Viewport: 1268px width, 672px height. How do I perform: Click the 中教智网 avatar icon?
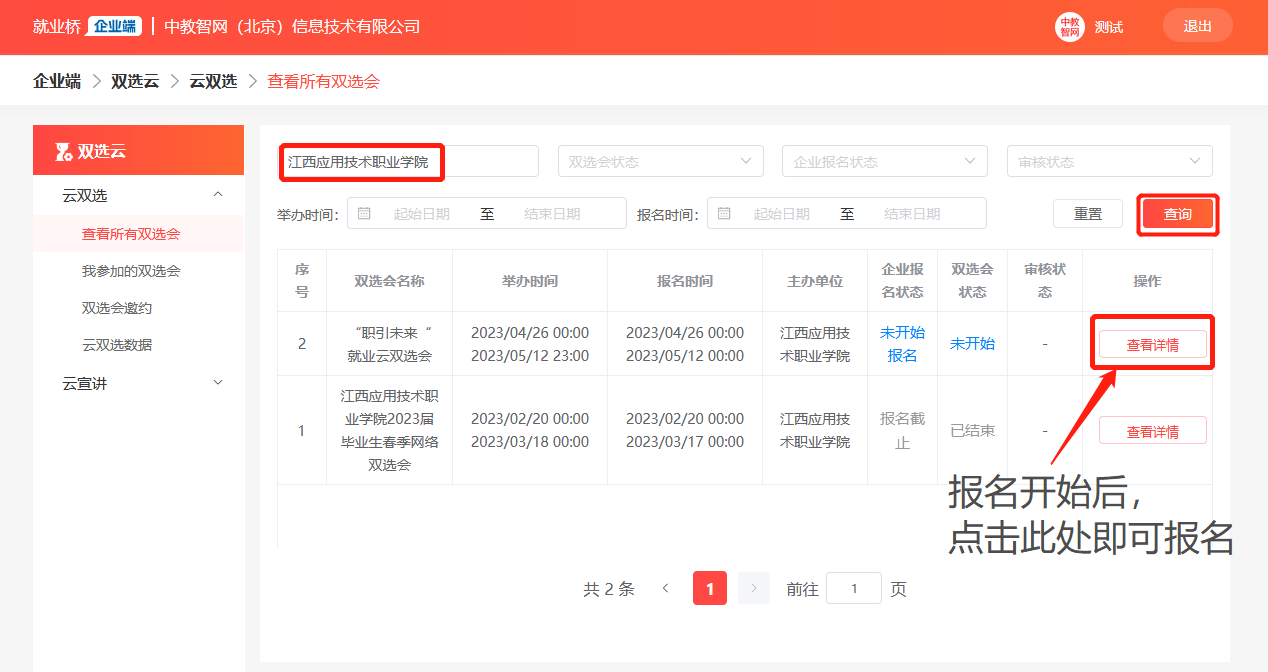pos(1070,27)
